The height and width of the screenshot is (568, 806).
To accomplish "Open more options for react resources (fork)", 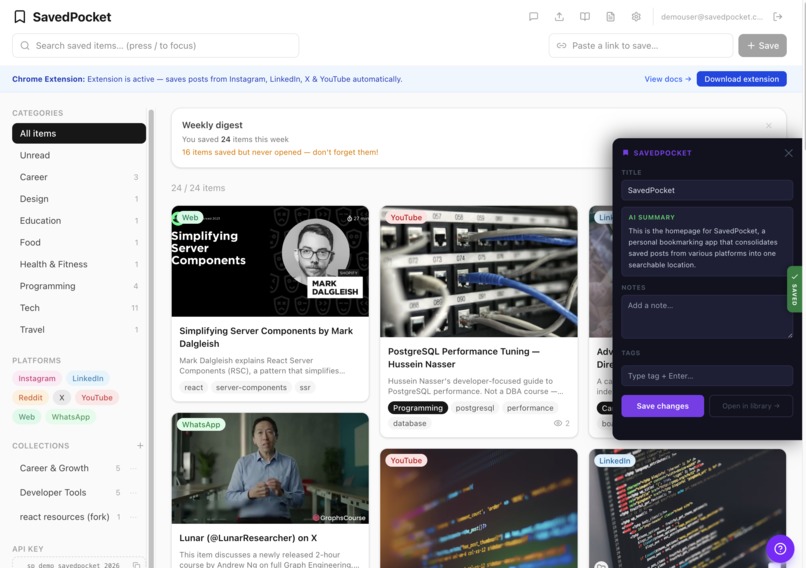I will point(134,517).
